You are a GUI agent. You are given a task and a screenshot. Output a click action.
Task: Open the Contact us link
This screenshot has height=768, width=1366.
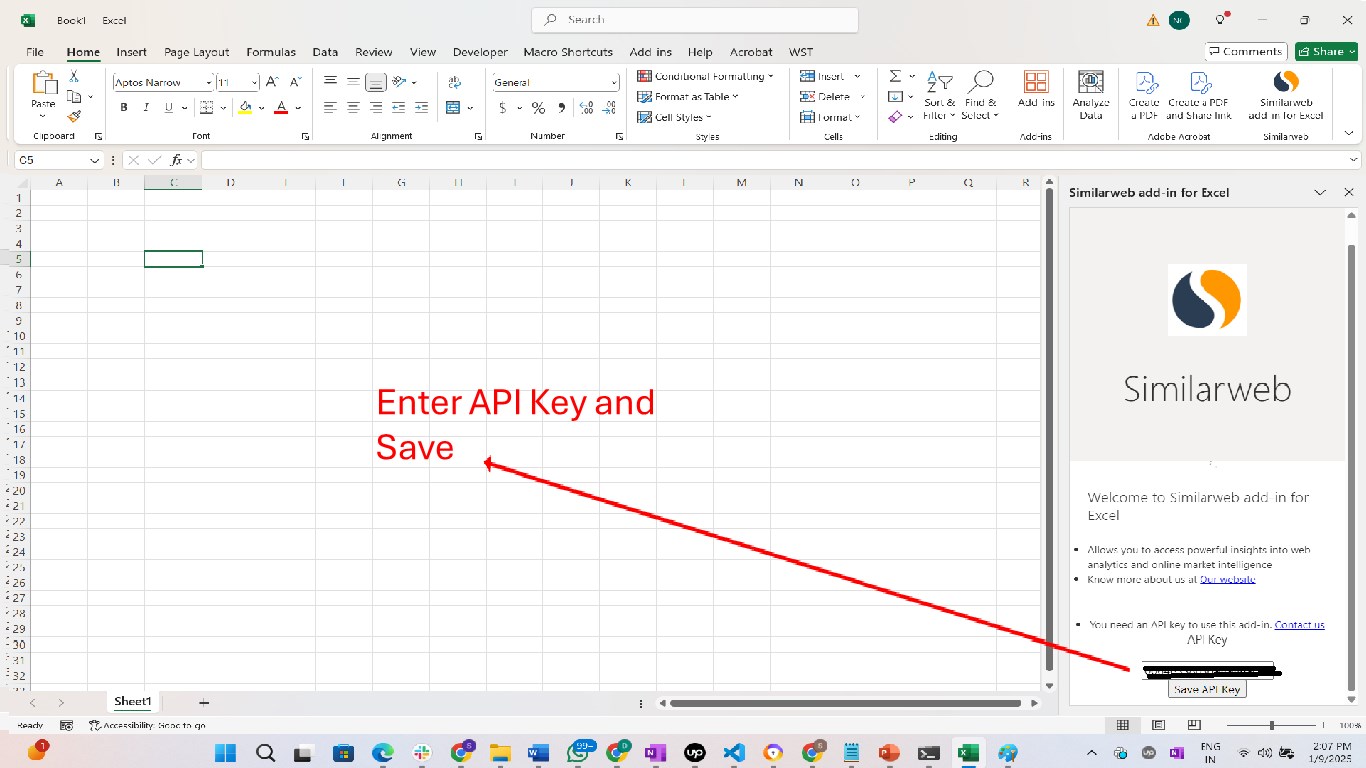coord(1300,624)
